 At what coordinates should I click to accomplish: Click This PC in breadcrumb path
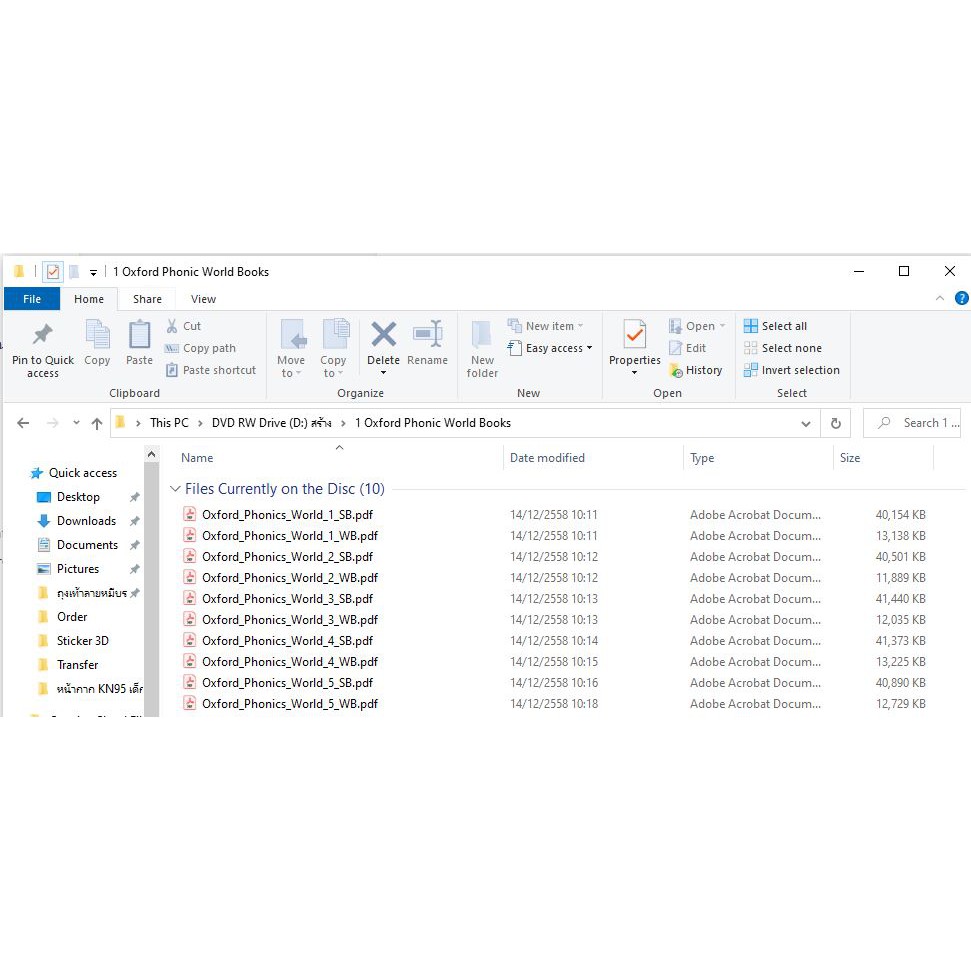coord(169,423)
